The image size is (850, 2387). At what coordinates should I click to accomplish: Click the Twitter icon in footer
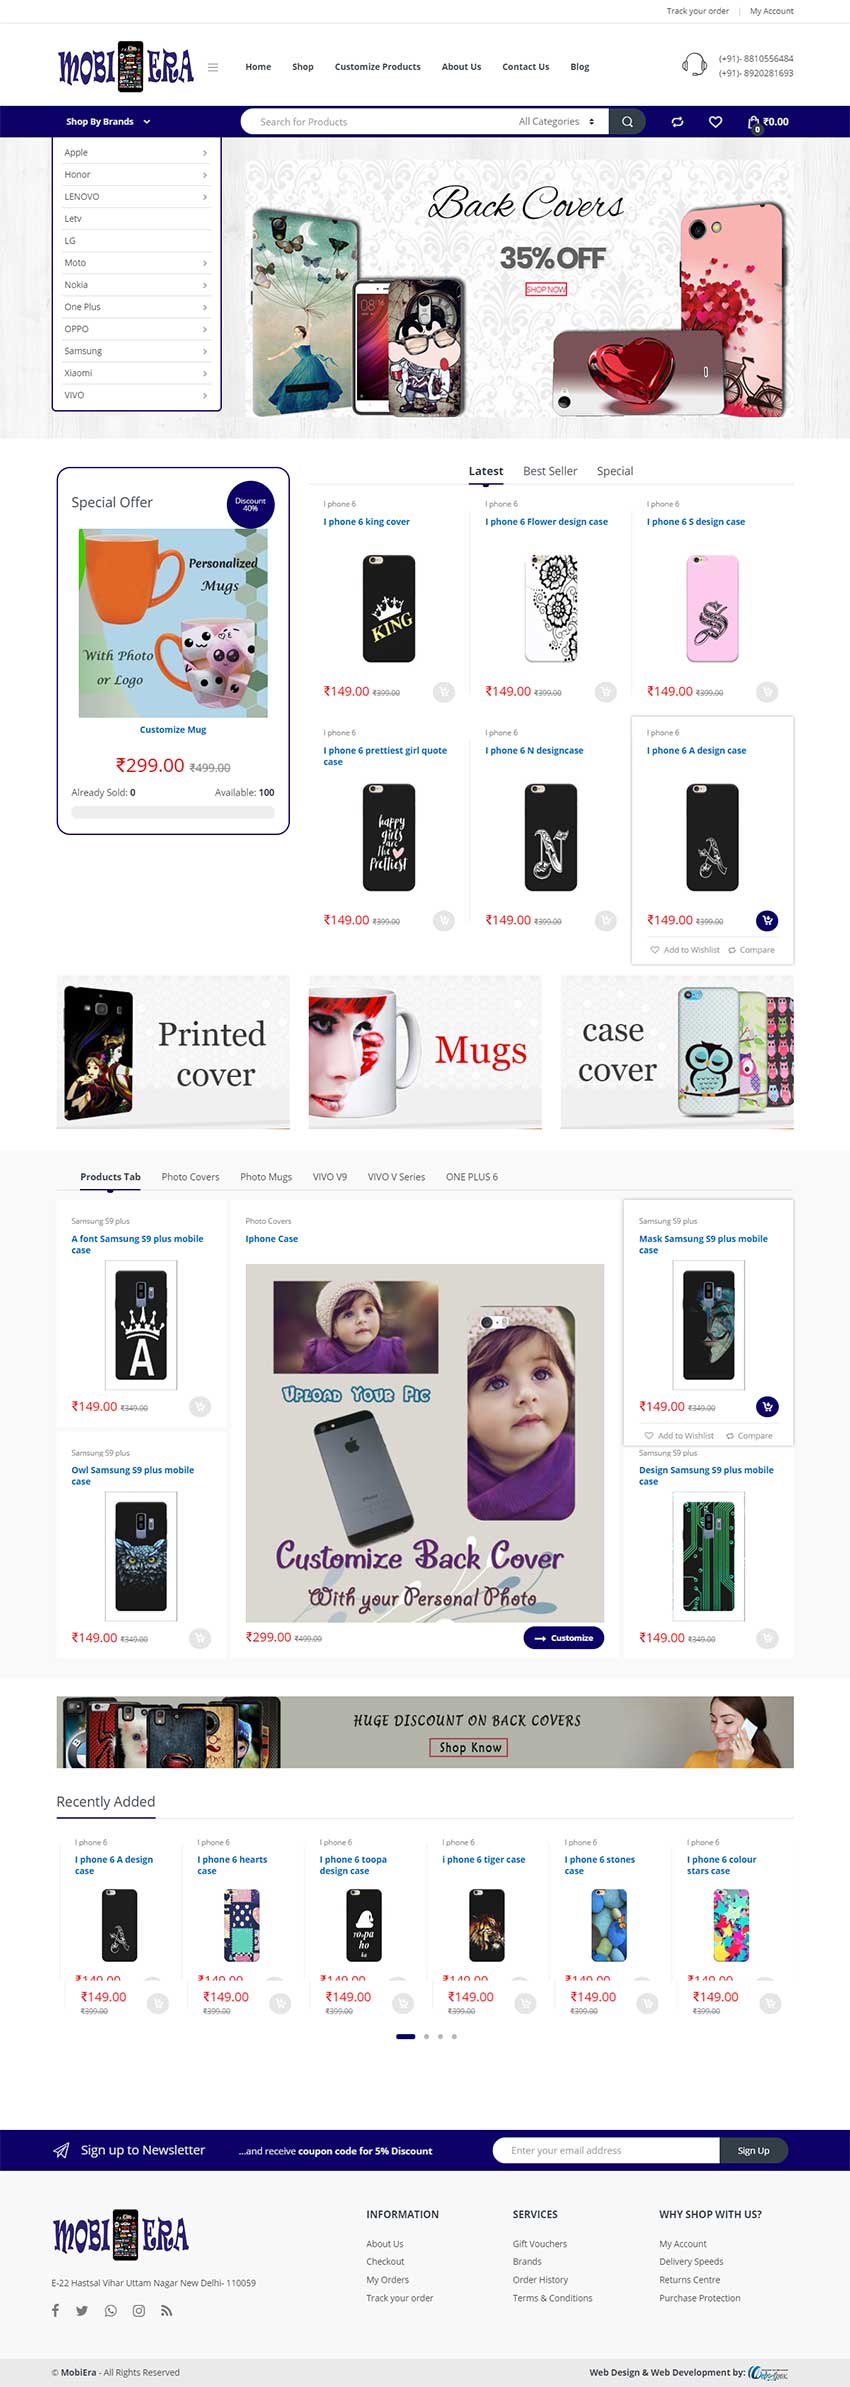[82, 2311]
